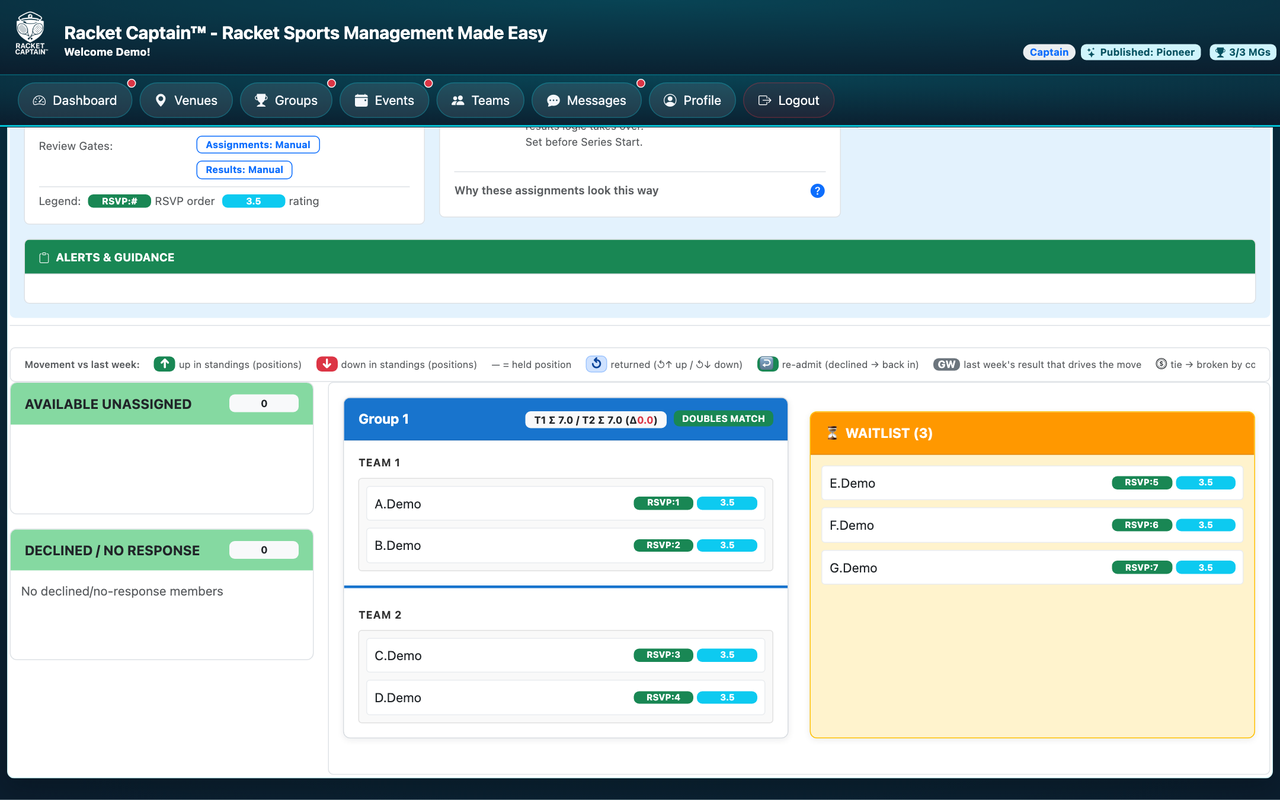The height and width of the screenshot is (800, 1280).
Task: Expand 'Why these assignments look this way'
Action: 640,191
